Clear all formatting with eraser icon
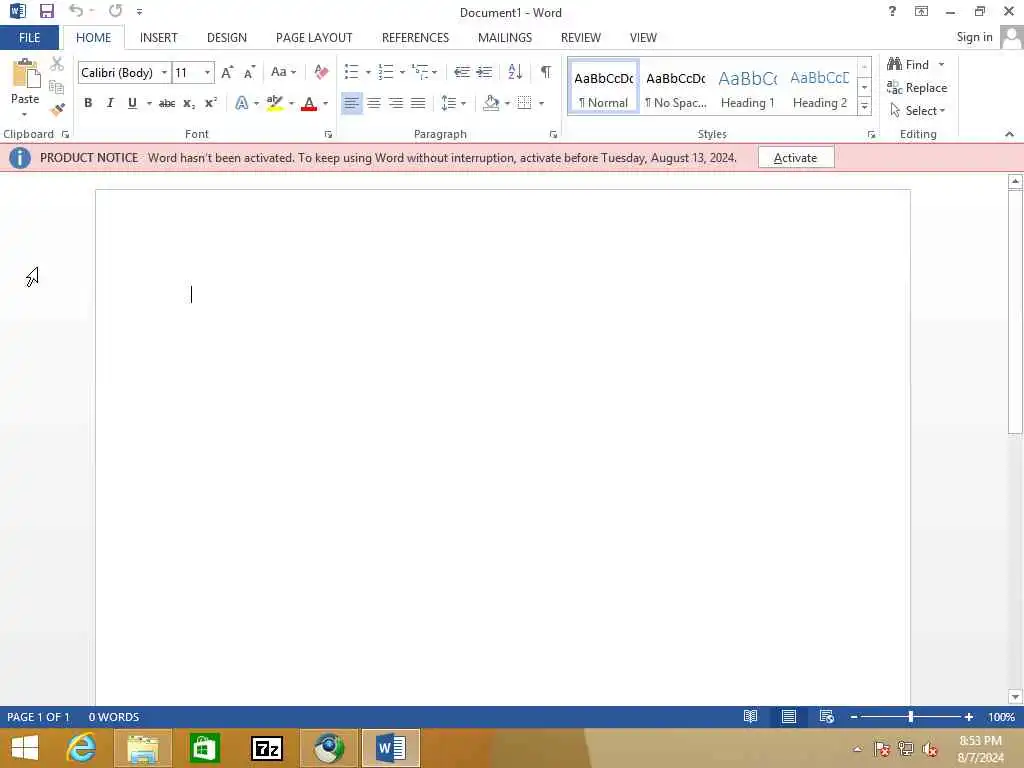 321,72
